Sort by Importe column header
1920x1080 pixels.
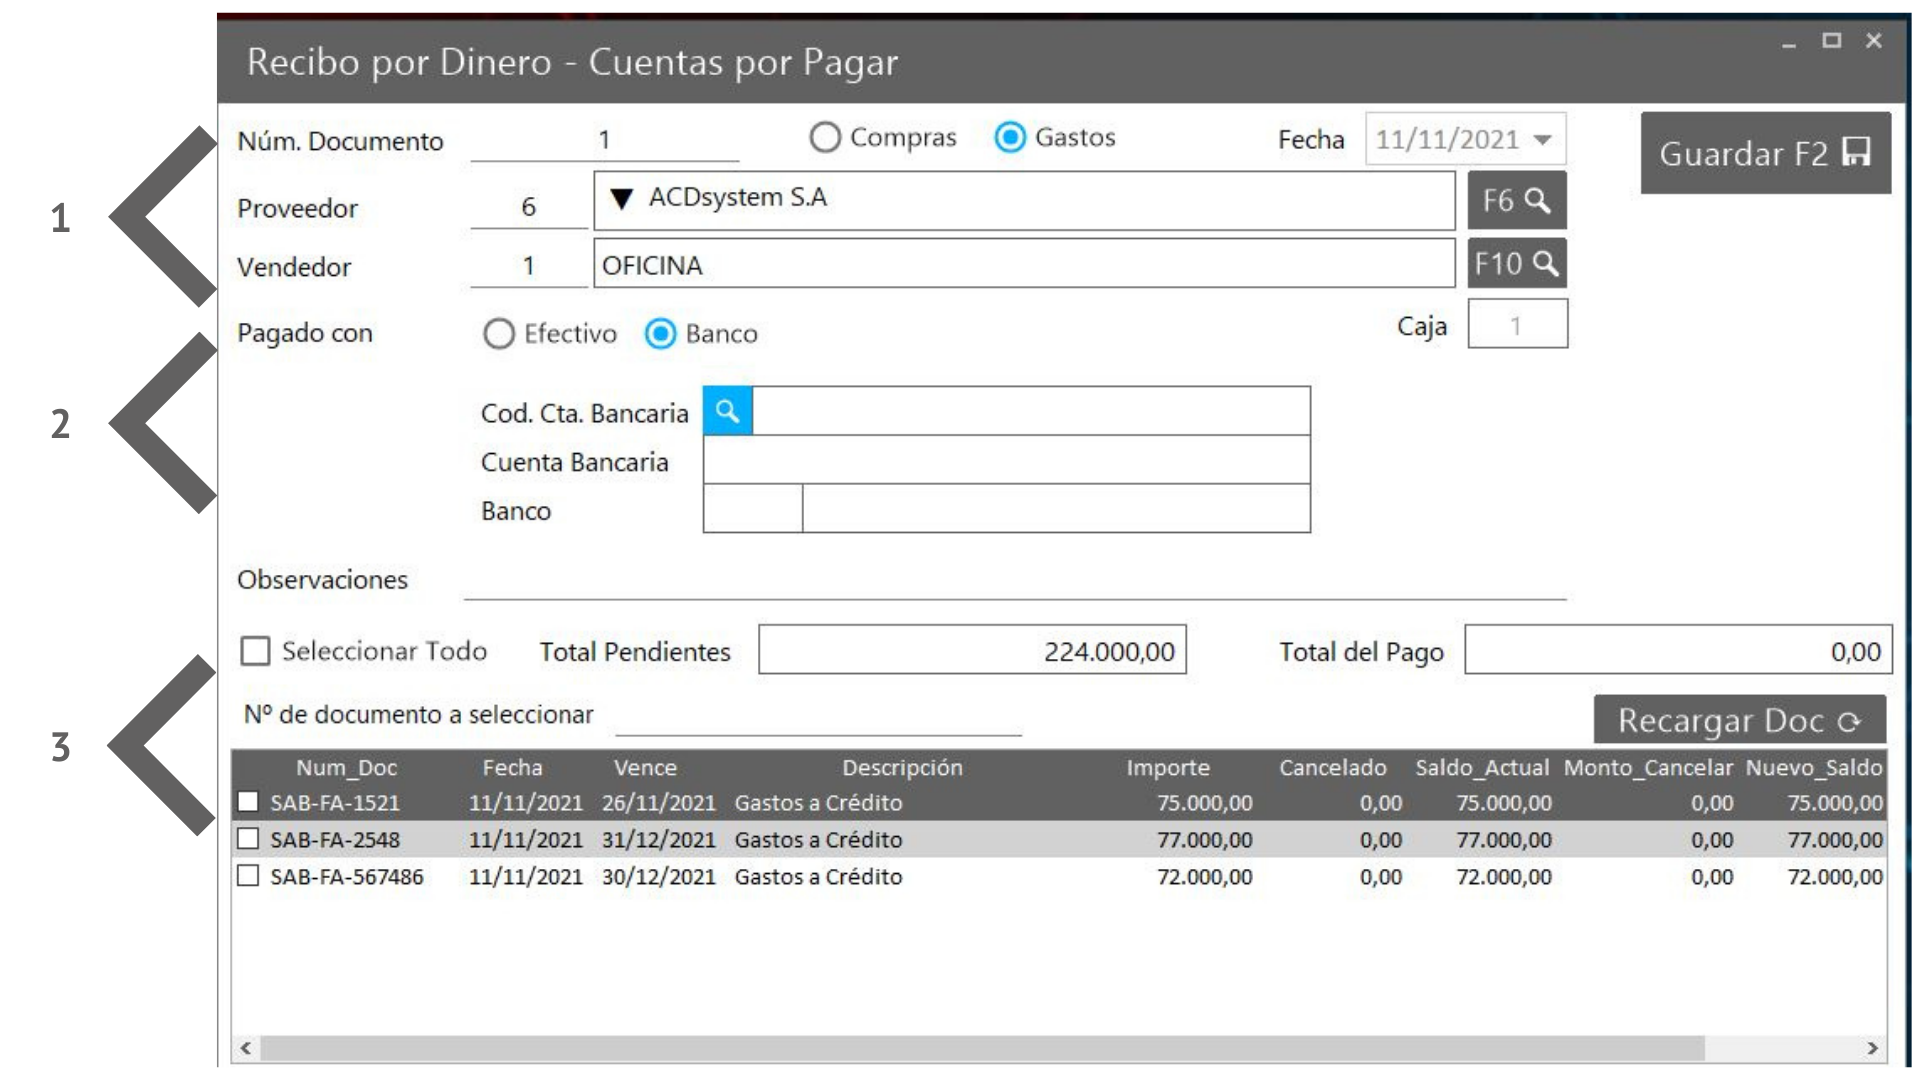pyautogui.click(x=1167, y=768)
